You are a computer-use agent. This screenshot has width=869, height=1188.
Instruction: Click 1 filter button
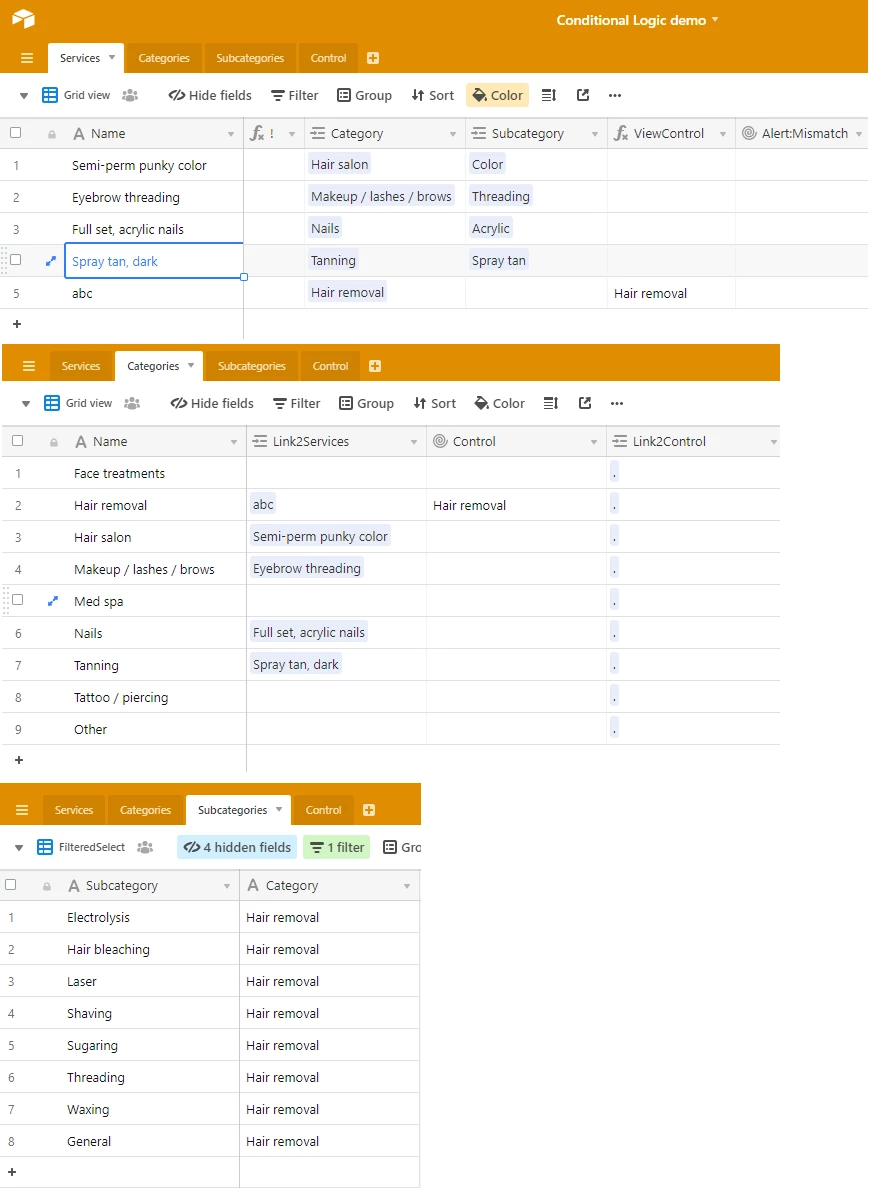pos(337,847)
